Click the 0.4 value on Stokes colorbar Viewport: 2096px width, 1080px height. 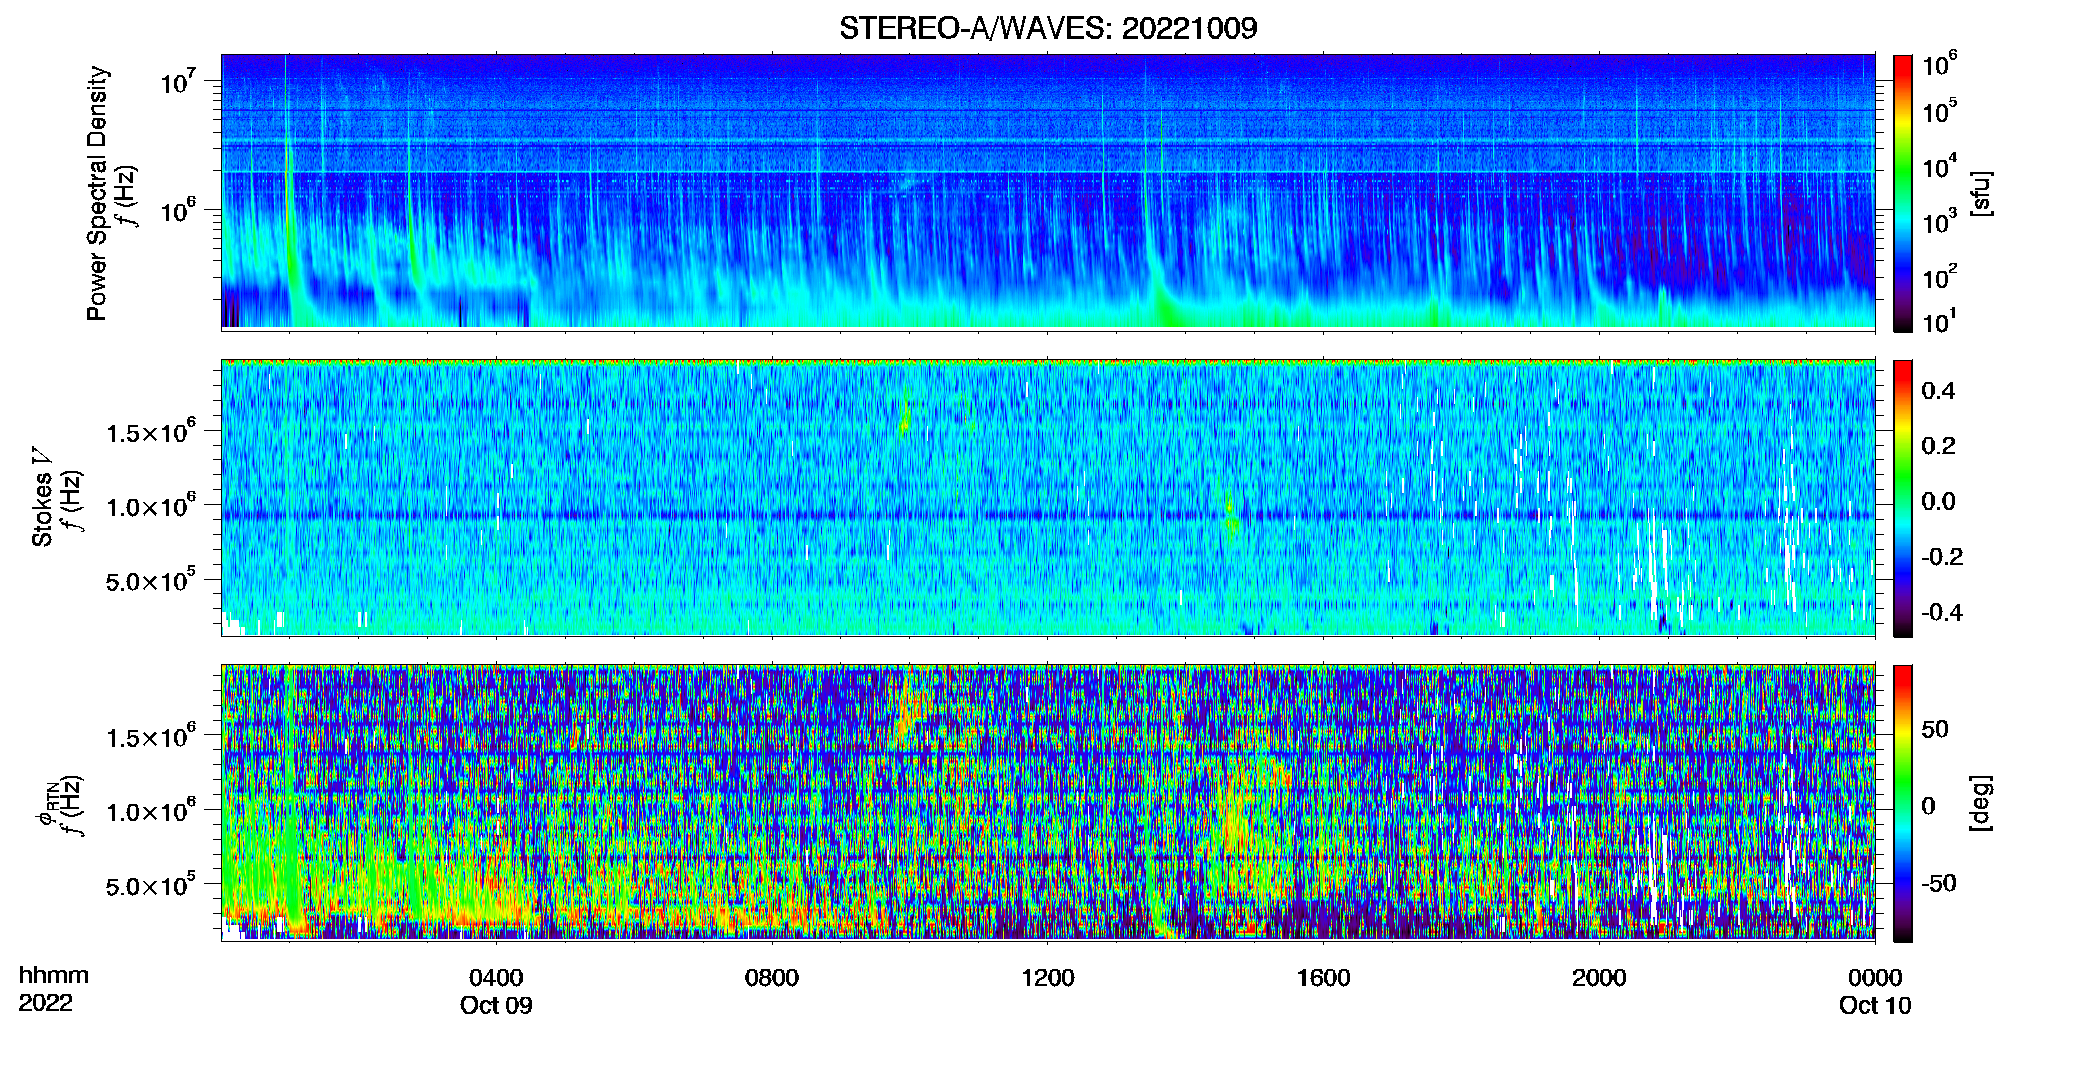1938,391
